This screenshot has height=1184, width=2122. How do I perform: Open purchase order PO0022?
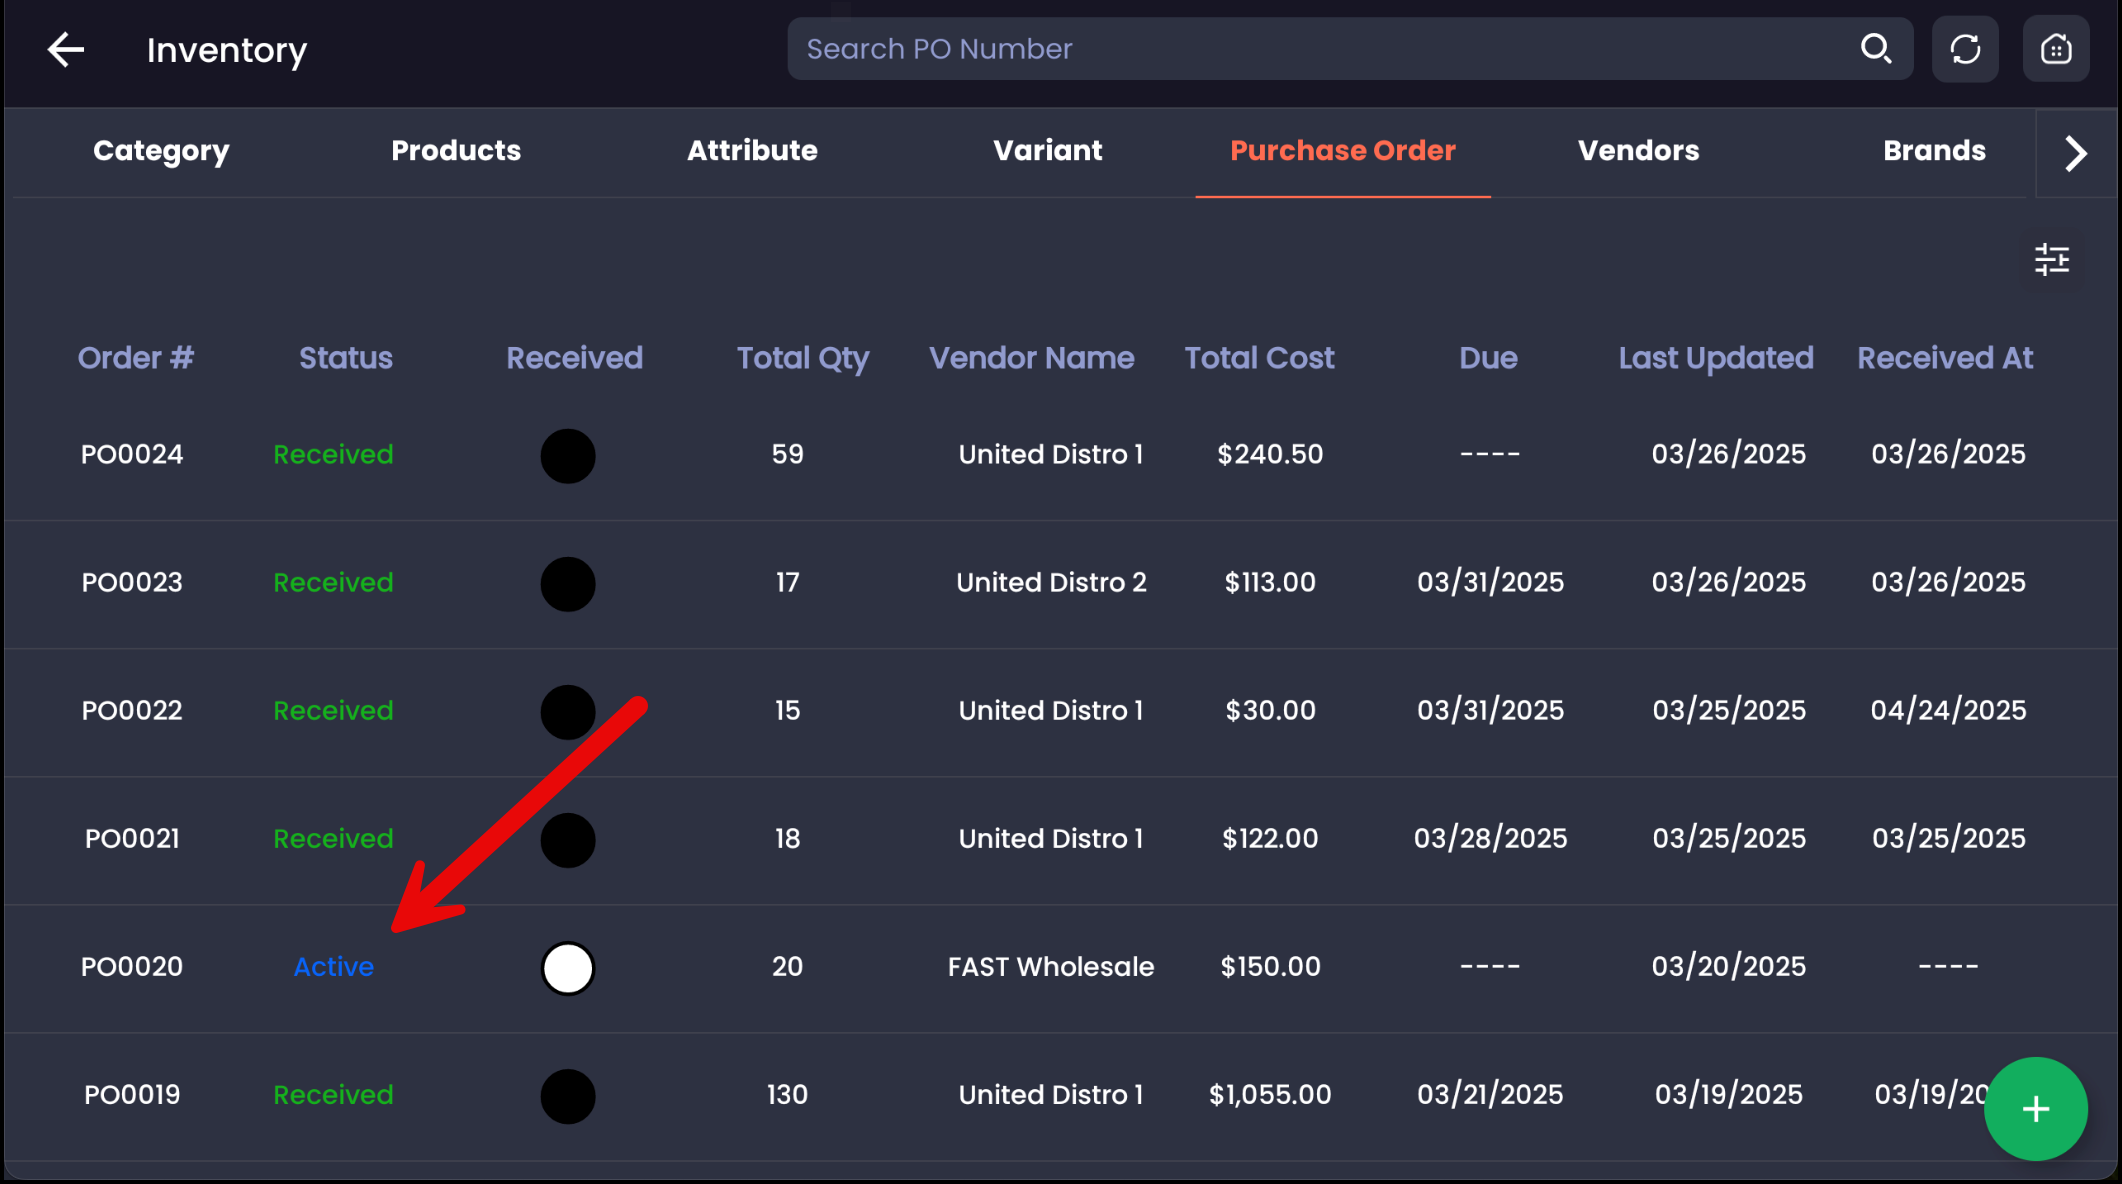coord(132,711)
